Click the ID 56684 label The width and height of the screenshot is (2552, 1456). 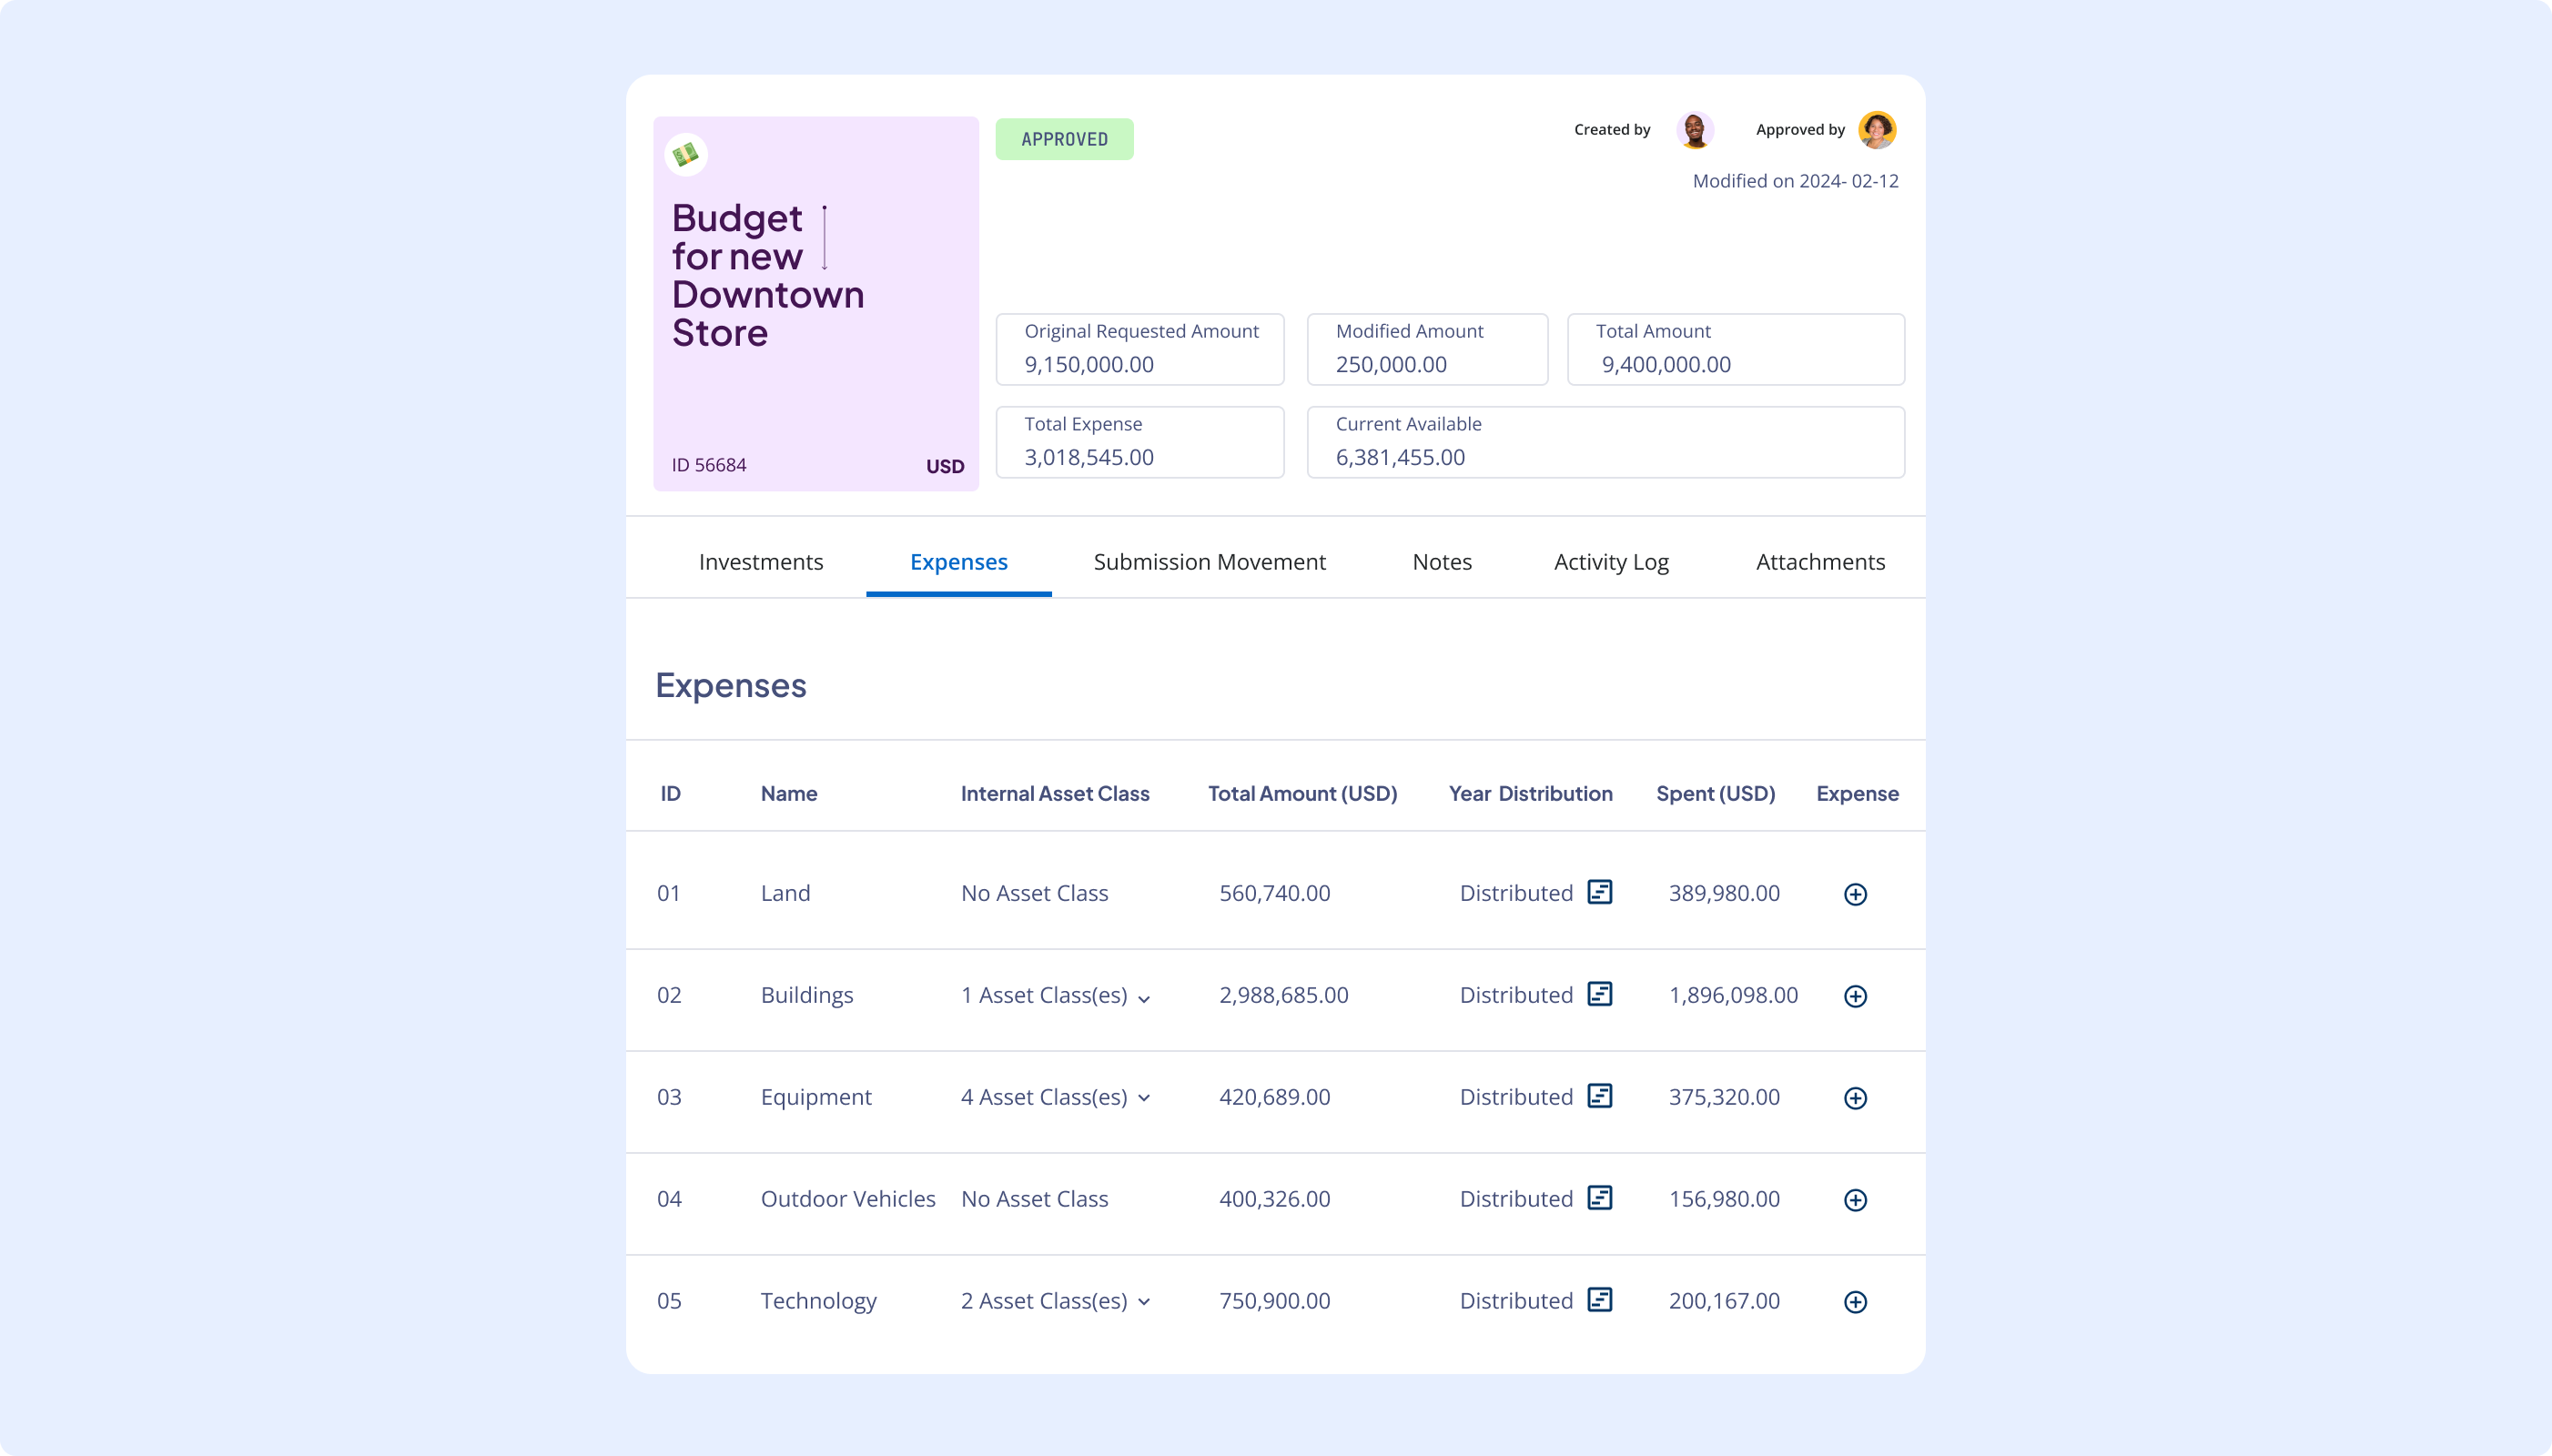click(709, 465)
